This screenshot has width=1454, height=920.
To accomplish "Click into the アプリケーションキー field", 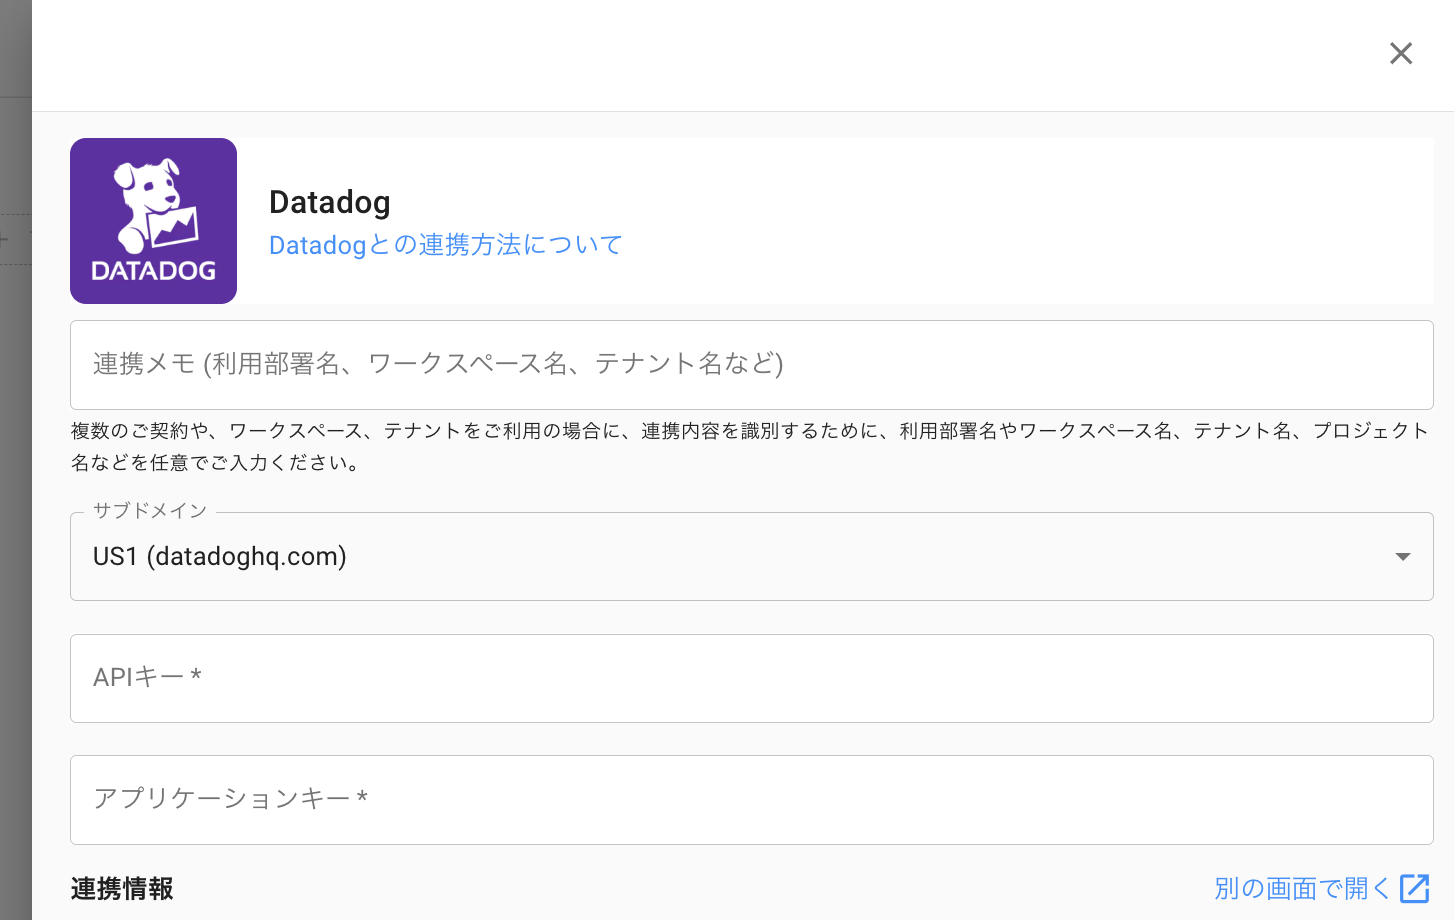I will pyautogui.click(x=750, y=799).
